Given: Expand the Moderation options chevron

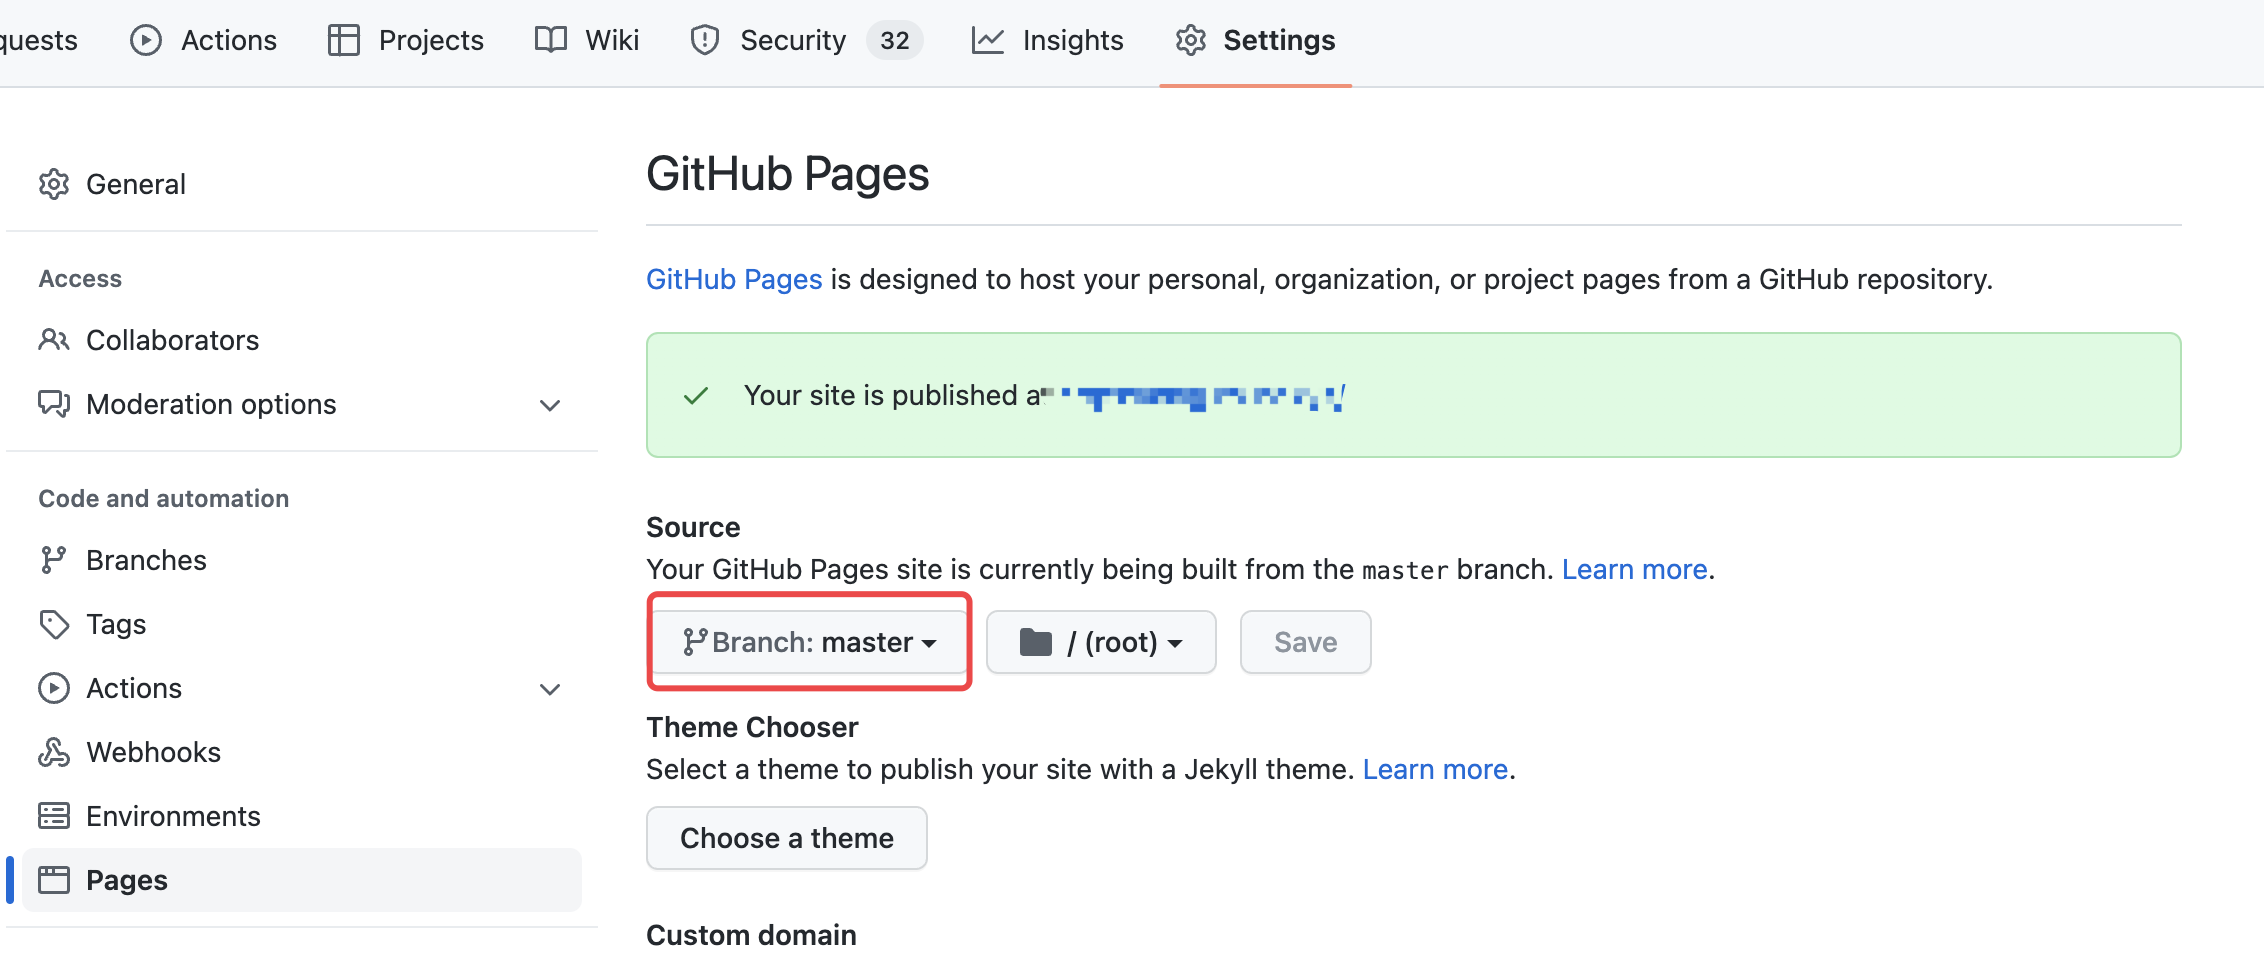Looking at the screenshot, I should pyautogui.click(x=550, y=405).
